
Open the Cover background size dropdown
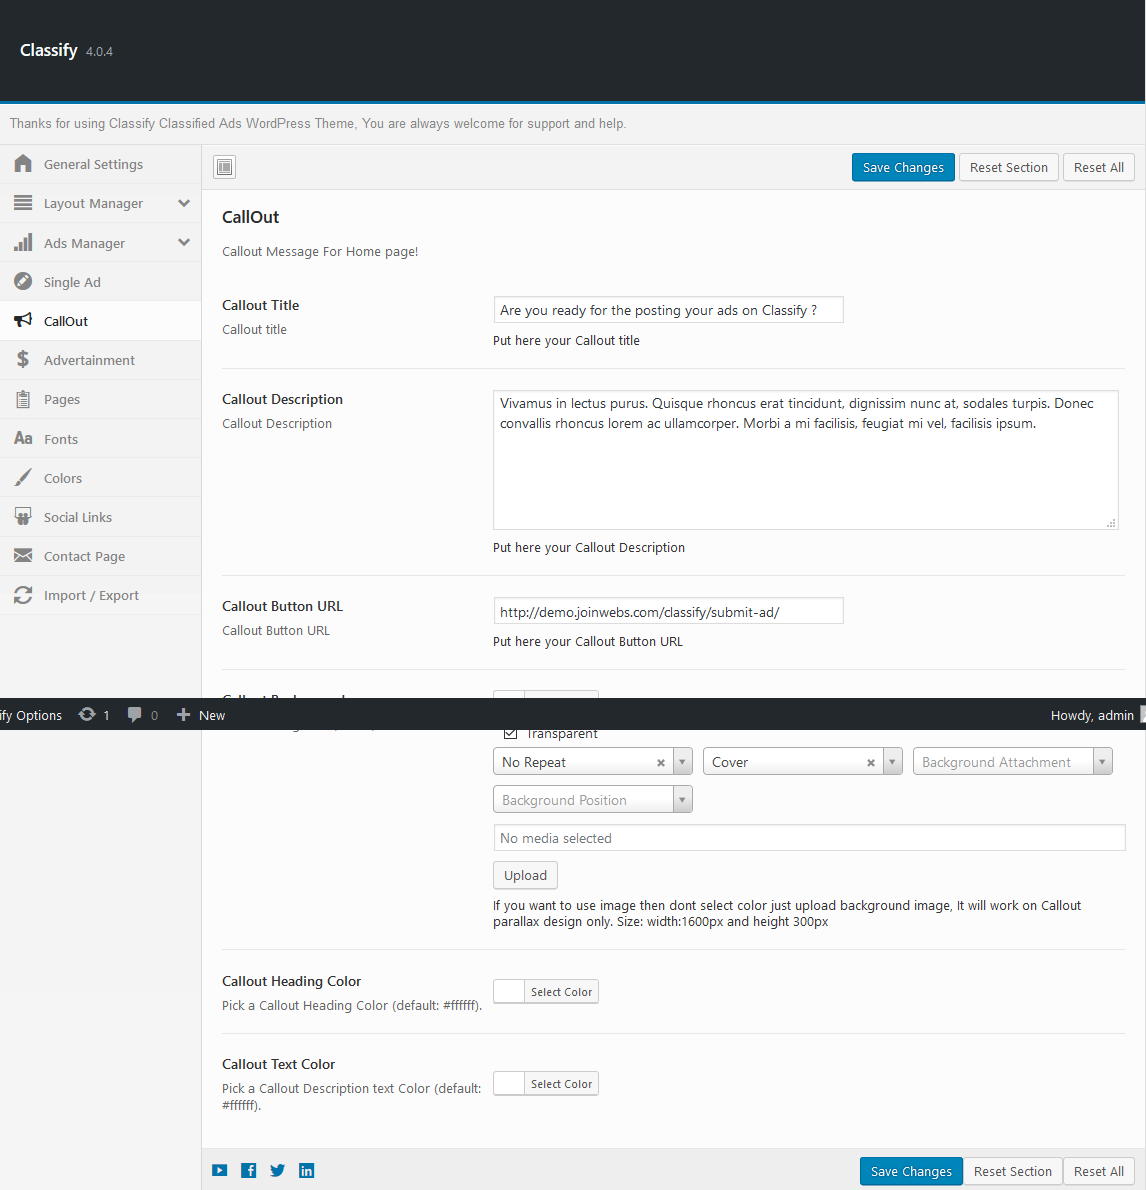(x=803, y=761)
